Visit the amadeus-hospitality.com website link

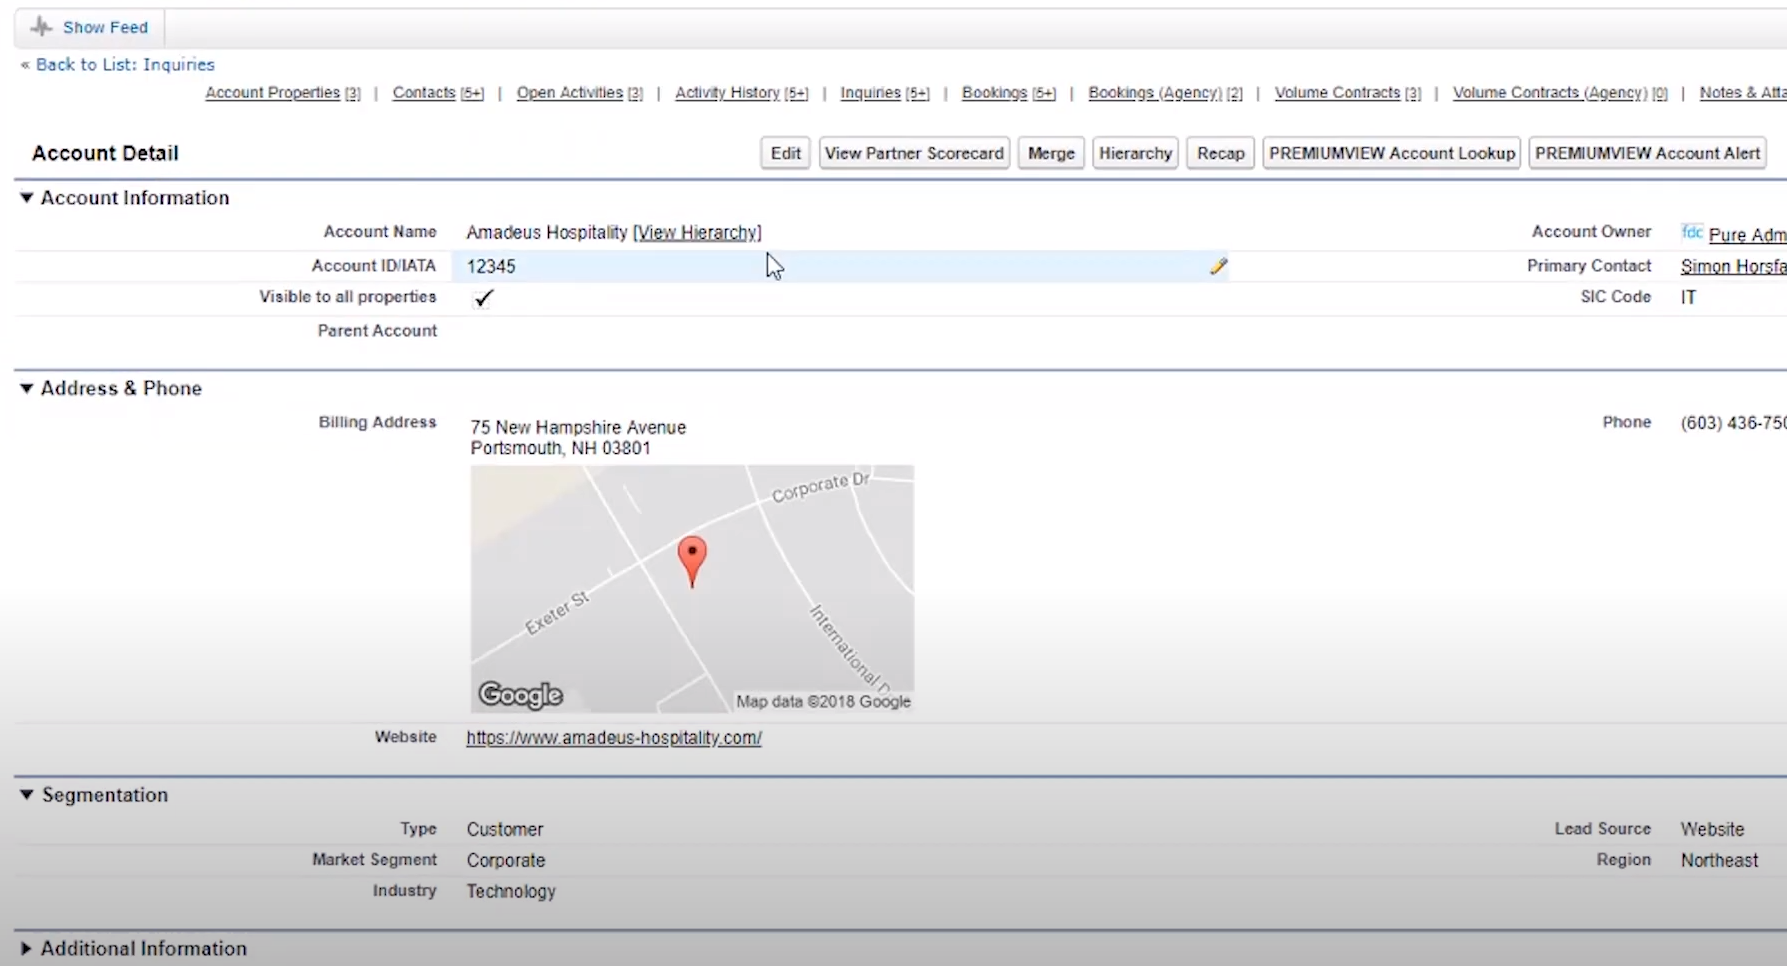614,738
